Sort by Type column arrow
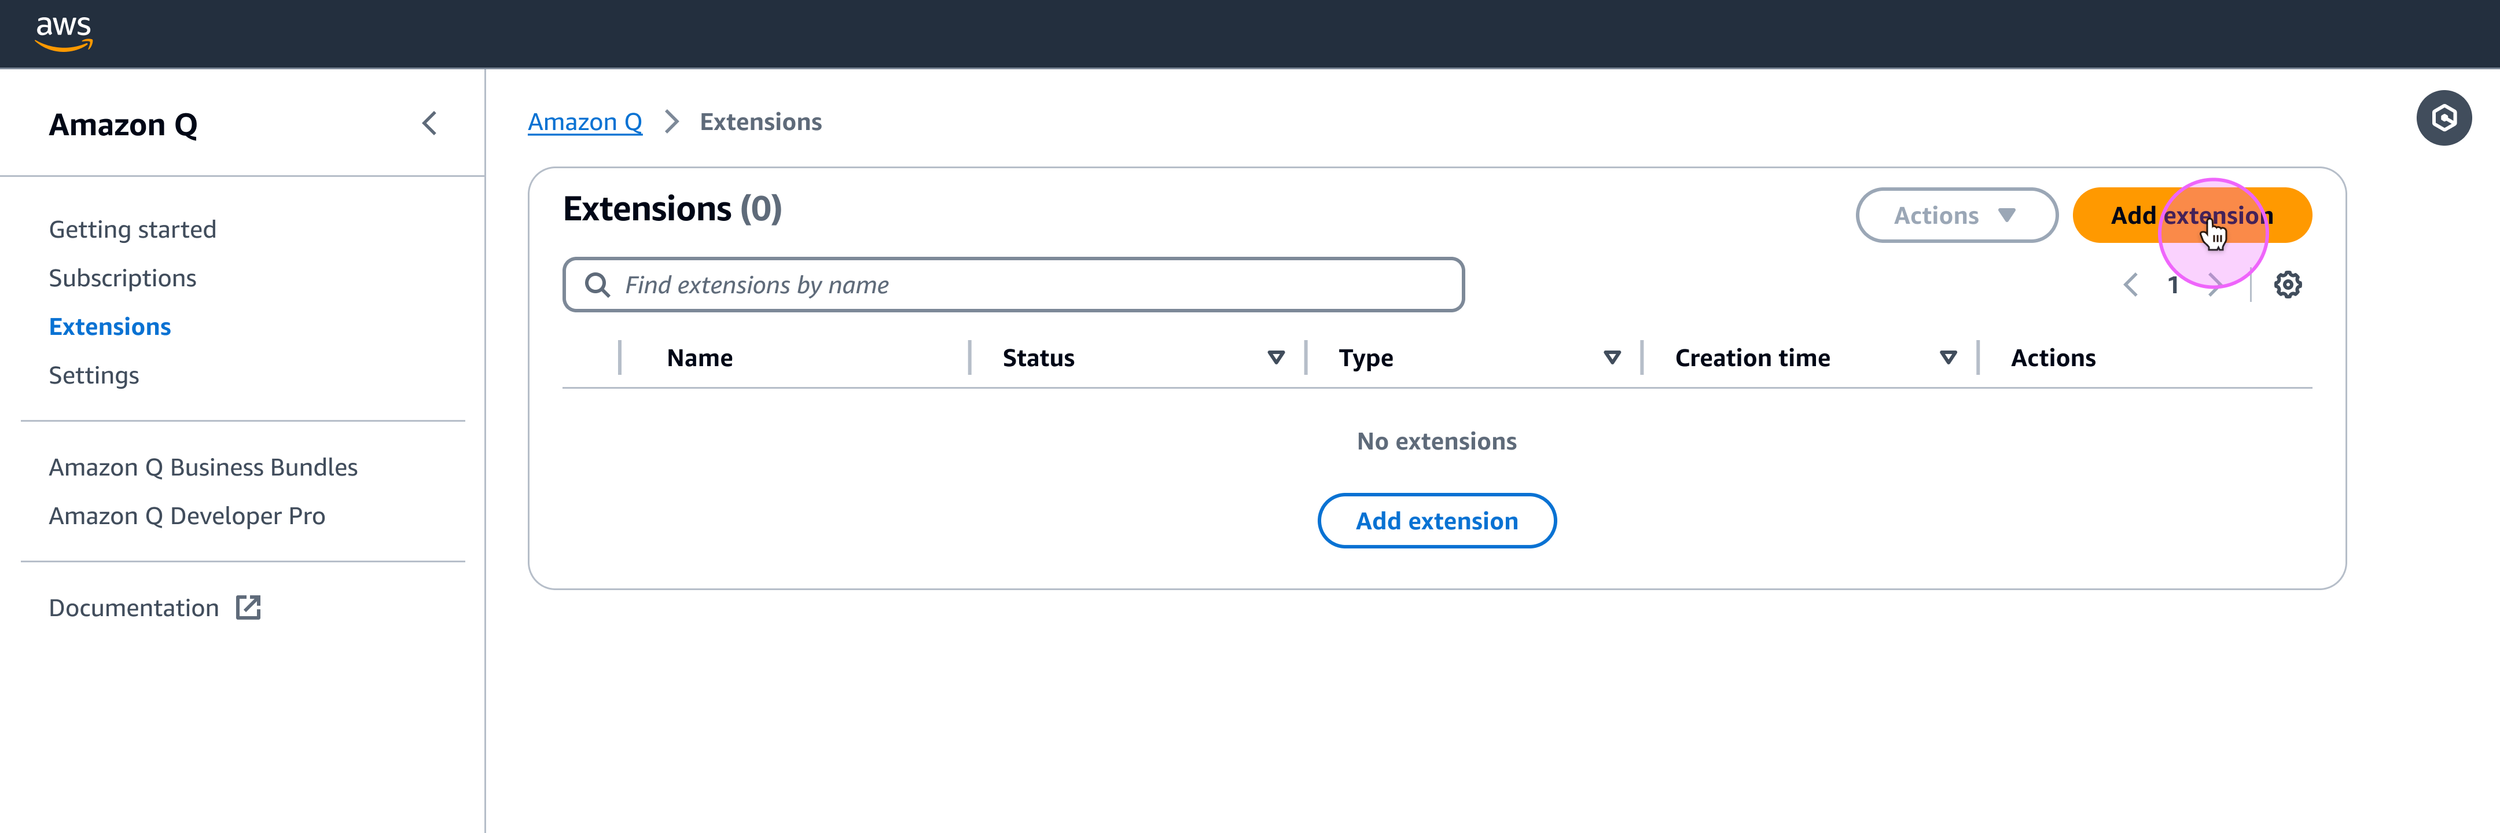The height and width of the screenshot is (833, 2500). click(1611, 358)
